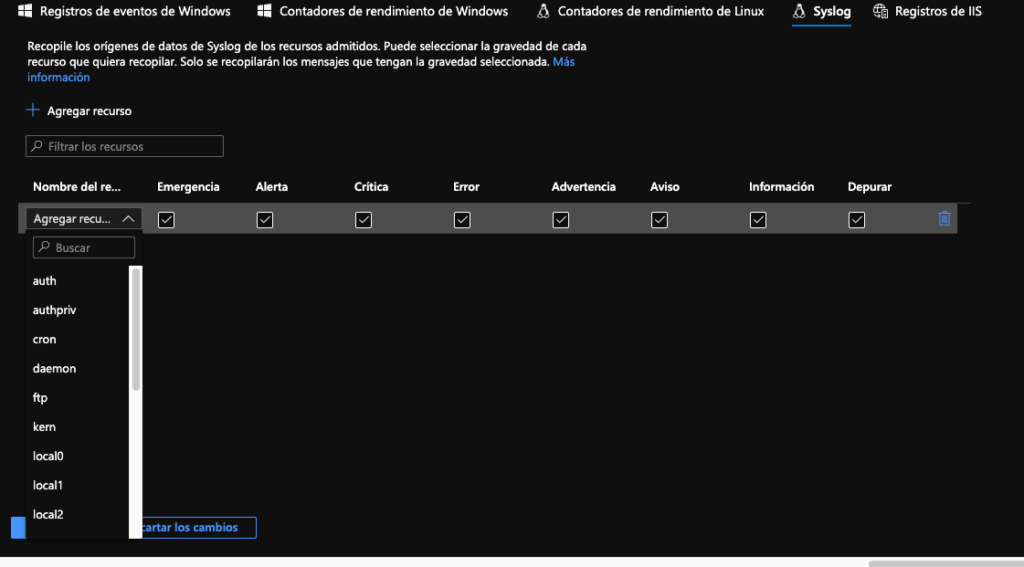
Task: Delete the resource row with trash icon
Action: pyautogui.click(x=944, y=218)
